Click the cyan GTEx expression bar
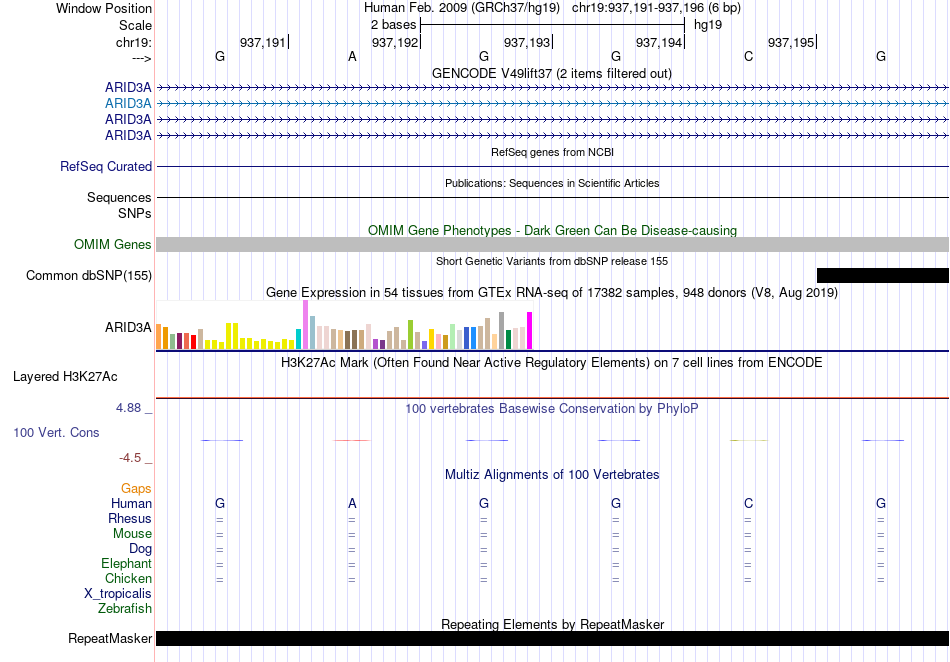950x662 pixels. pyautogui.click(x=298, y=339)
